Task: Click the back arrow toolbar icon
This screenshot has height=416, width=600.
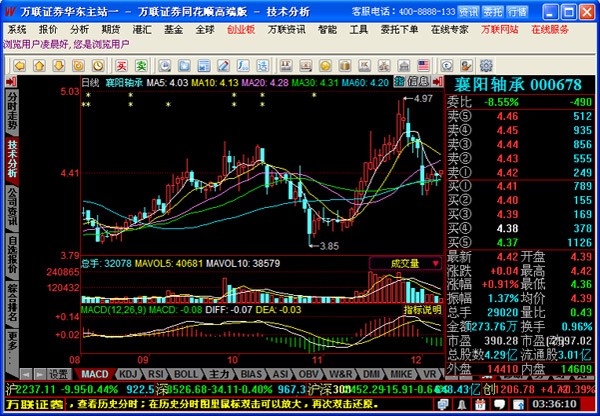Action: click(x=20, y=66)
